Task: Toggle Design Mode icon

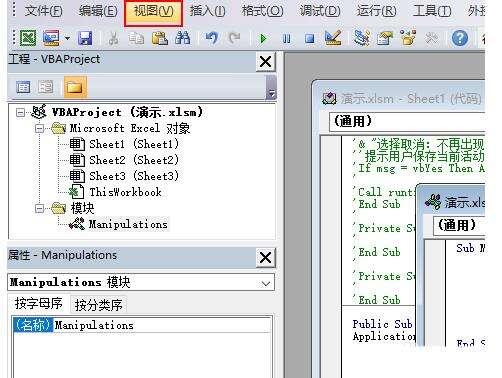Action: point(333,38)
